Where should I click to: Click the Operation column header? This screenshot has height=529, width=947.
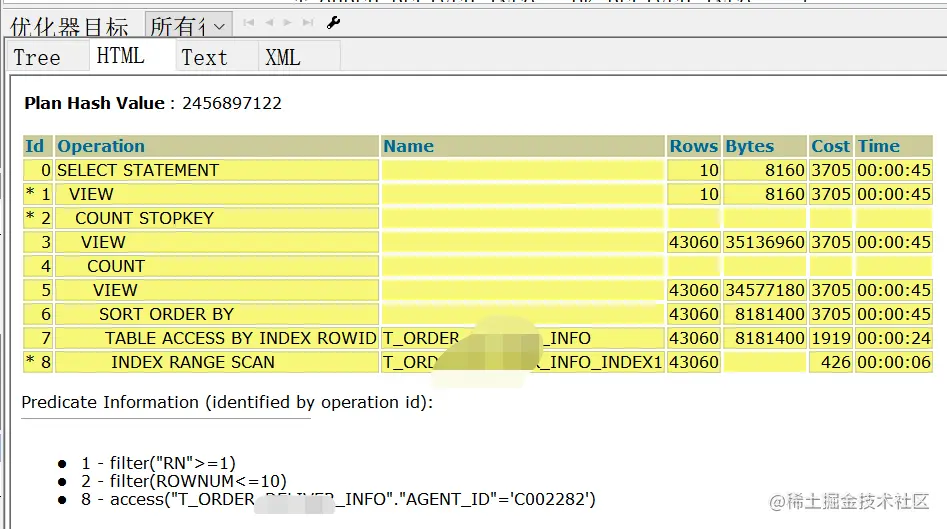(217, 146)
